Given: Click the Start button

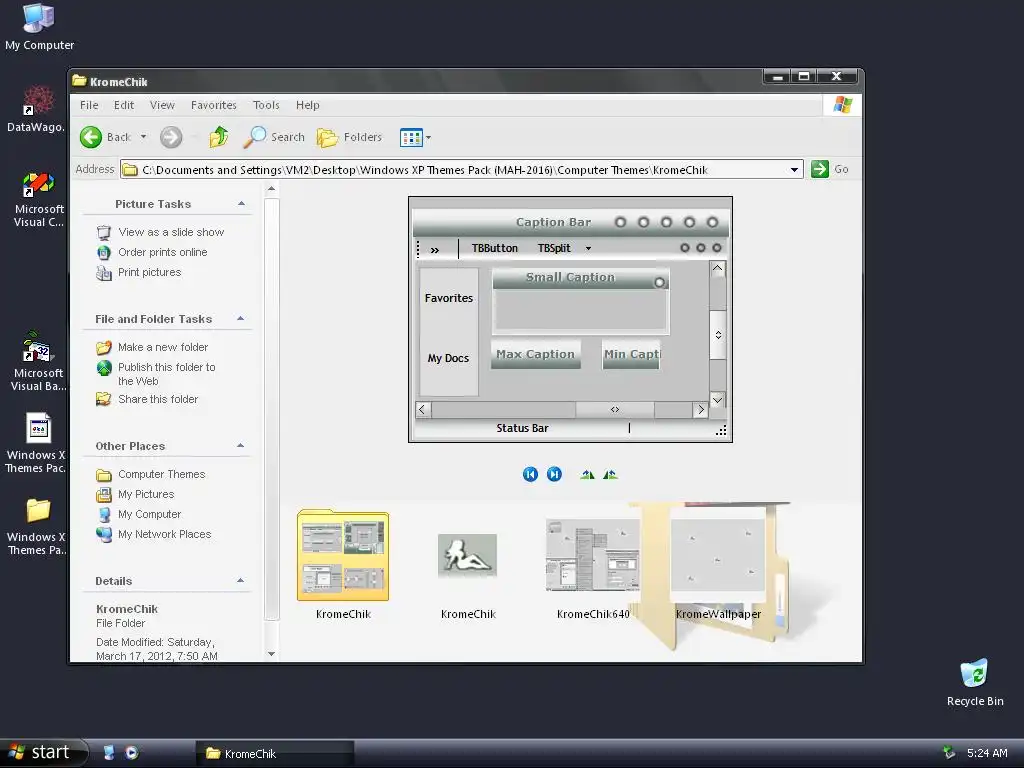Looking at the screenshot, I should click(43, 753).
